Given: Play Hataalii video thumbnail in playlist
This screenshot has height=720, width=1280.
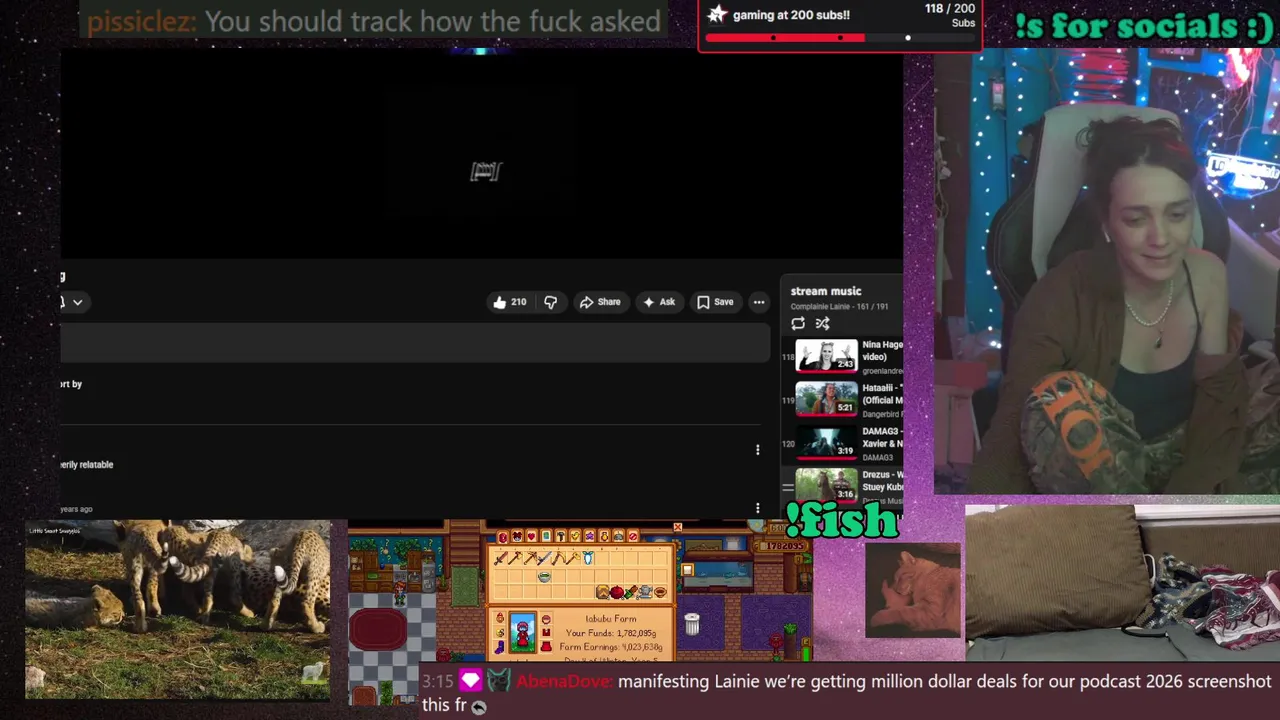Looking at the screenshot, I should (x=826, y=399).
